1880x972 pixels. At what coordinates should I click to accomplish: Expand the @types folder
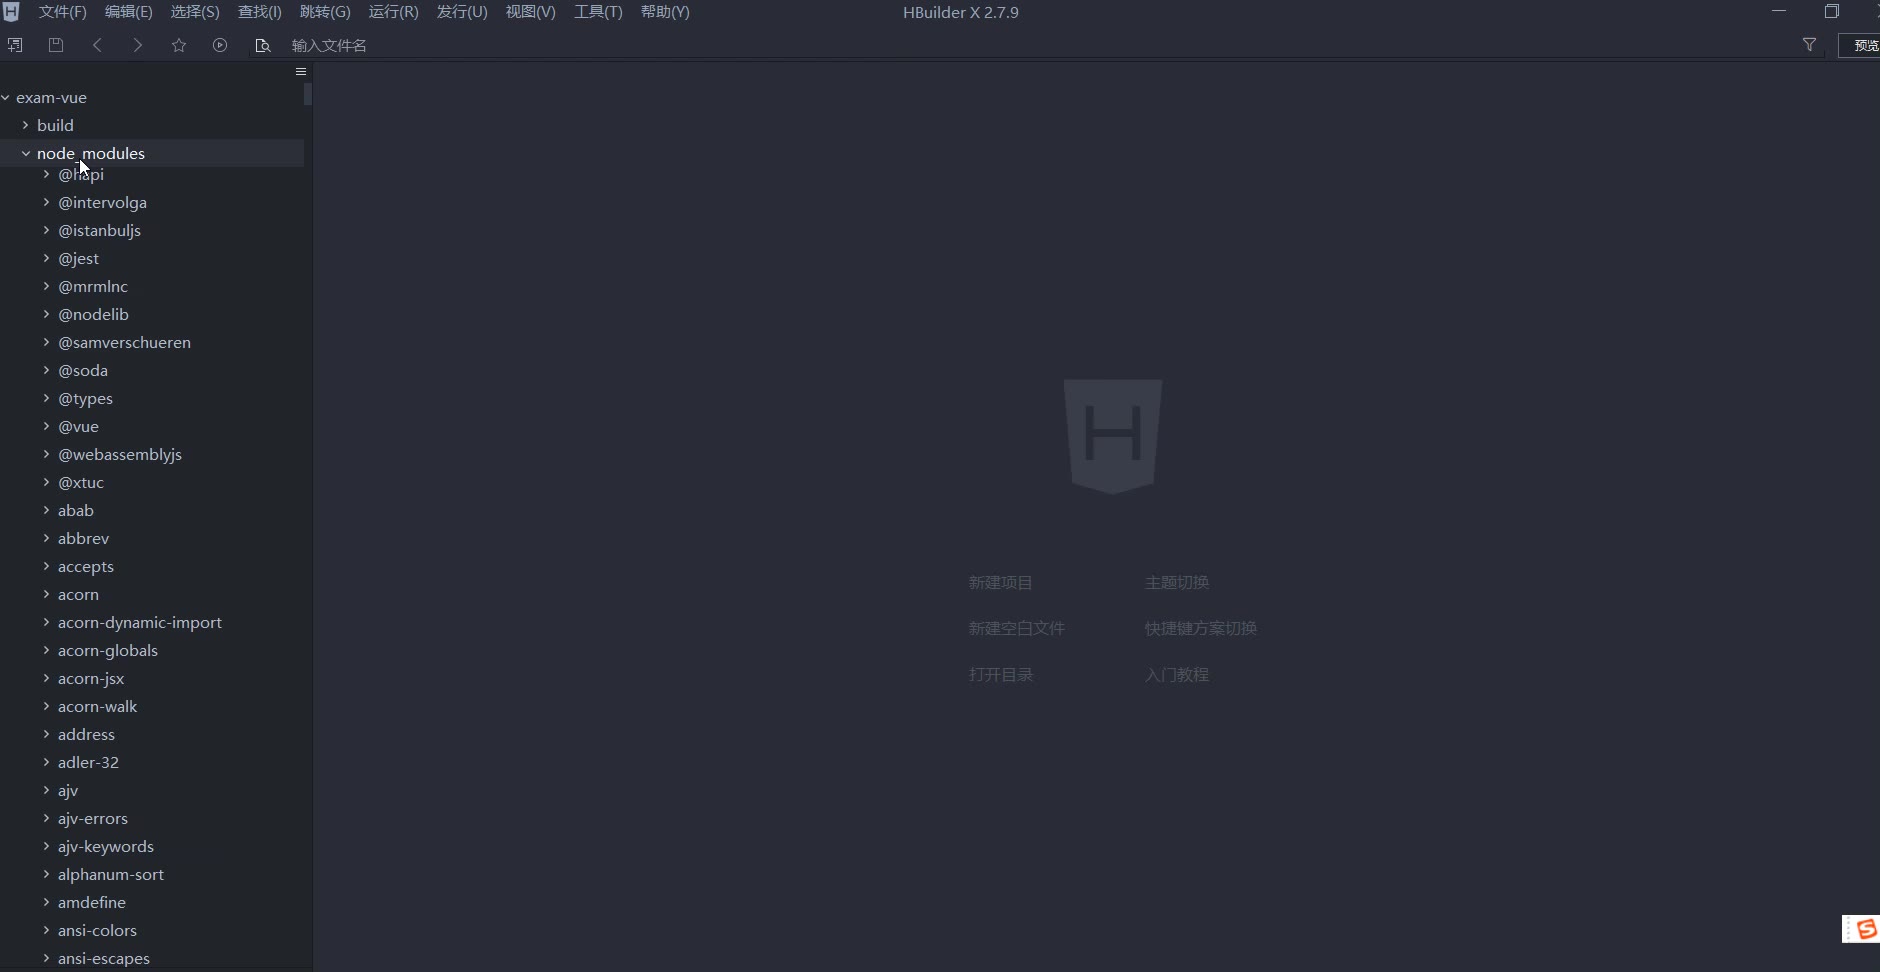(x=47, y=398)
